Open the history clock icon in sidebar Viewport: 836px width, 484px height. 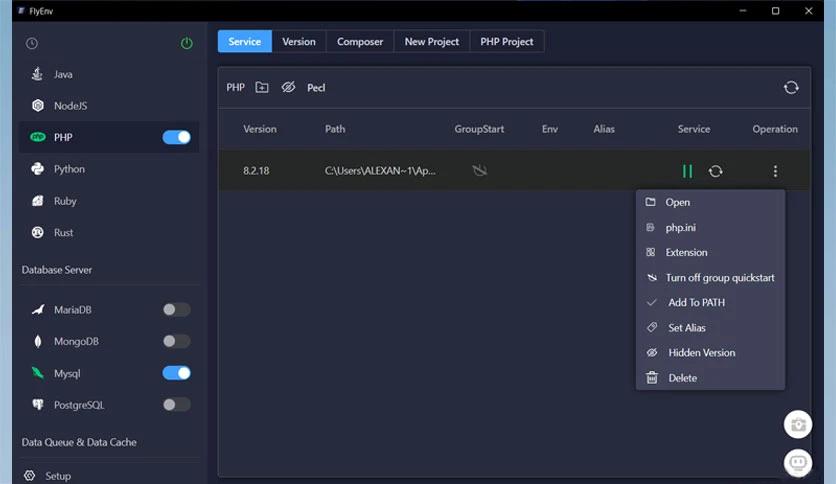(x=31, y=43)
